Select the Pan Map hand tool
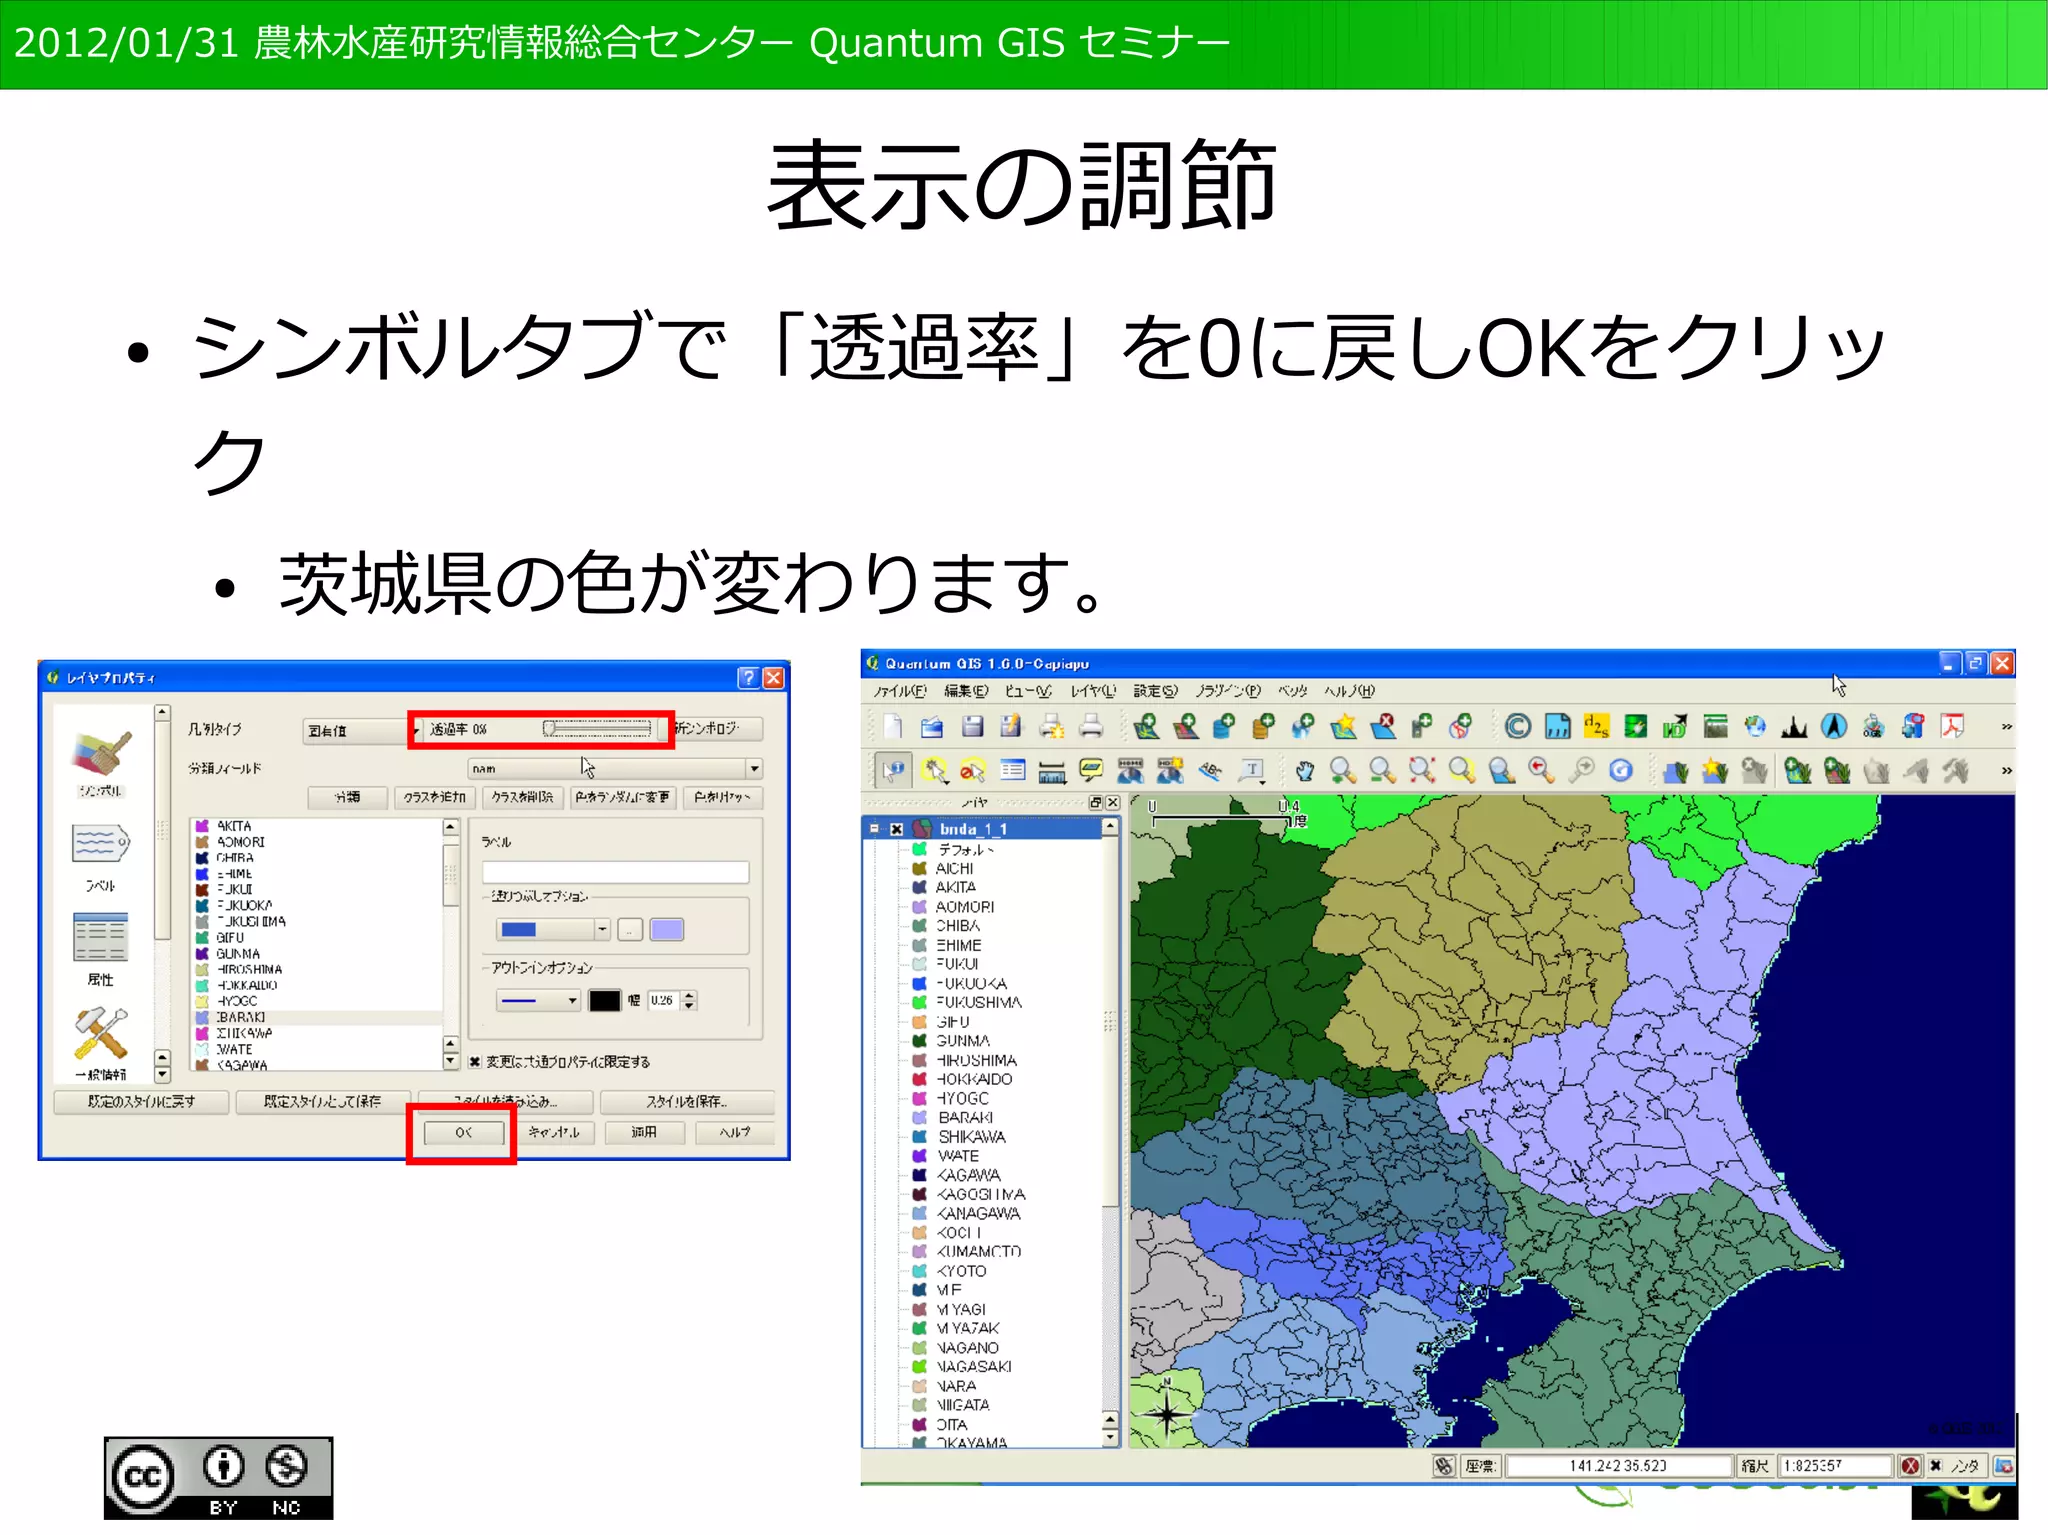 (x=1304, y=771)
